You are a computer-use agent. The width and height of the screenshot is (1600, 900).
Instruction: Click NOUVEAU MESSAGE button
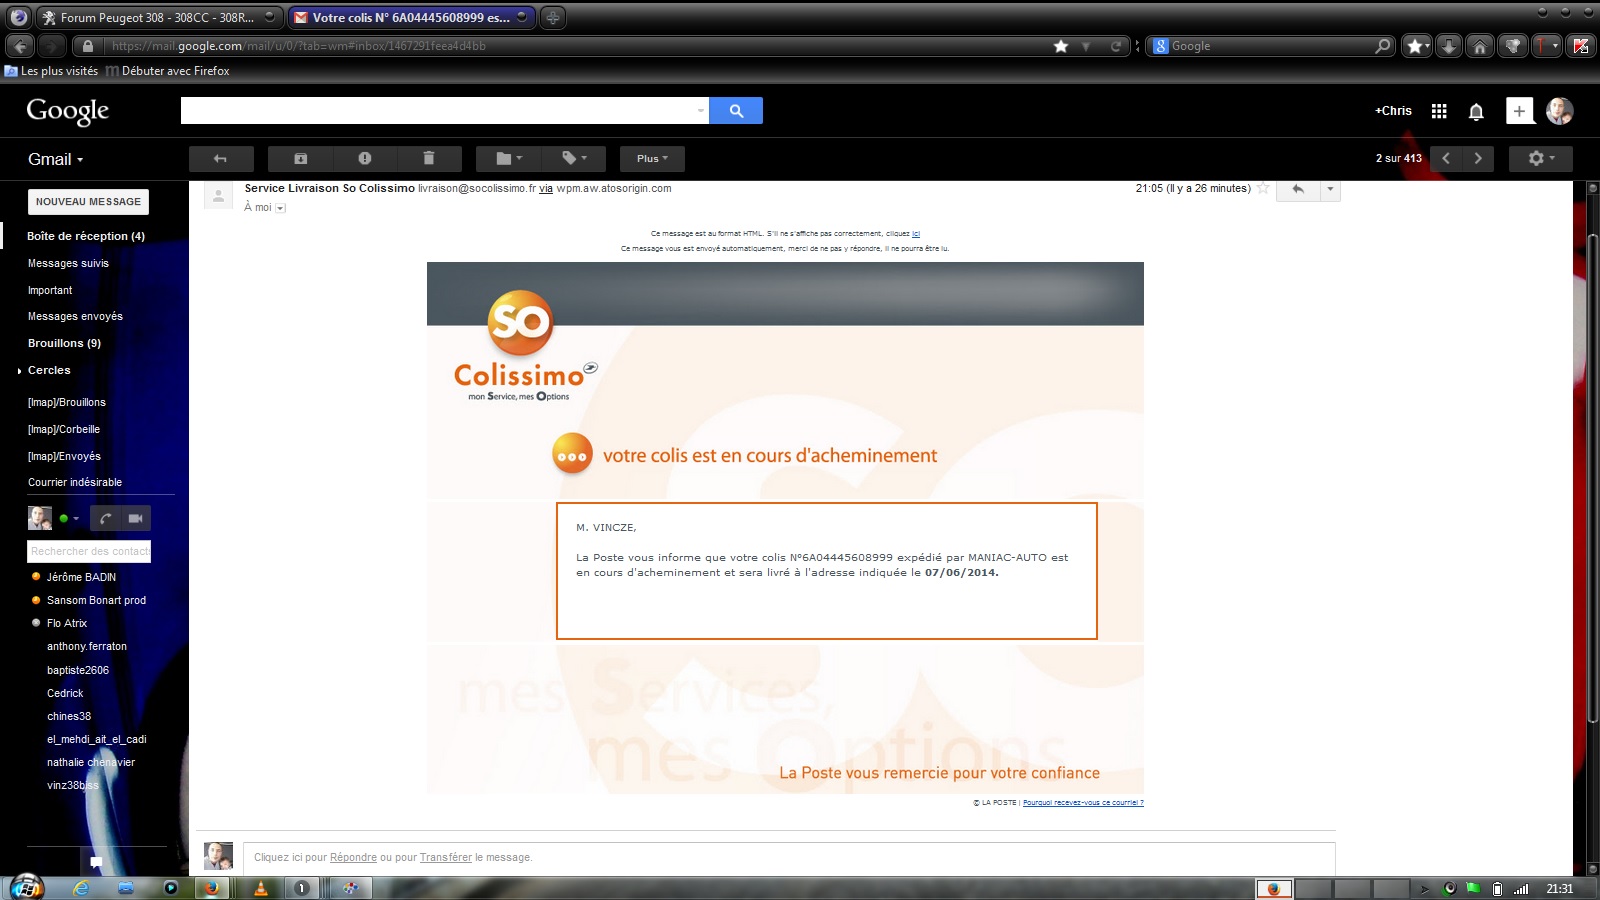[88, 202]
